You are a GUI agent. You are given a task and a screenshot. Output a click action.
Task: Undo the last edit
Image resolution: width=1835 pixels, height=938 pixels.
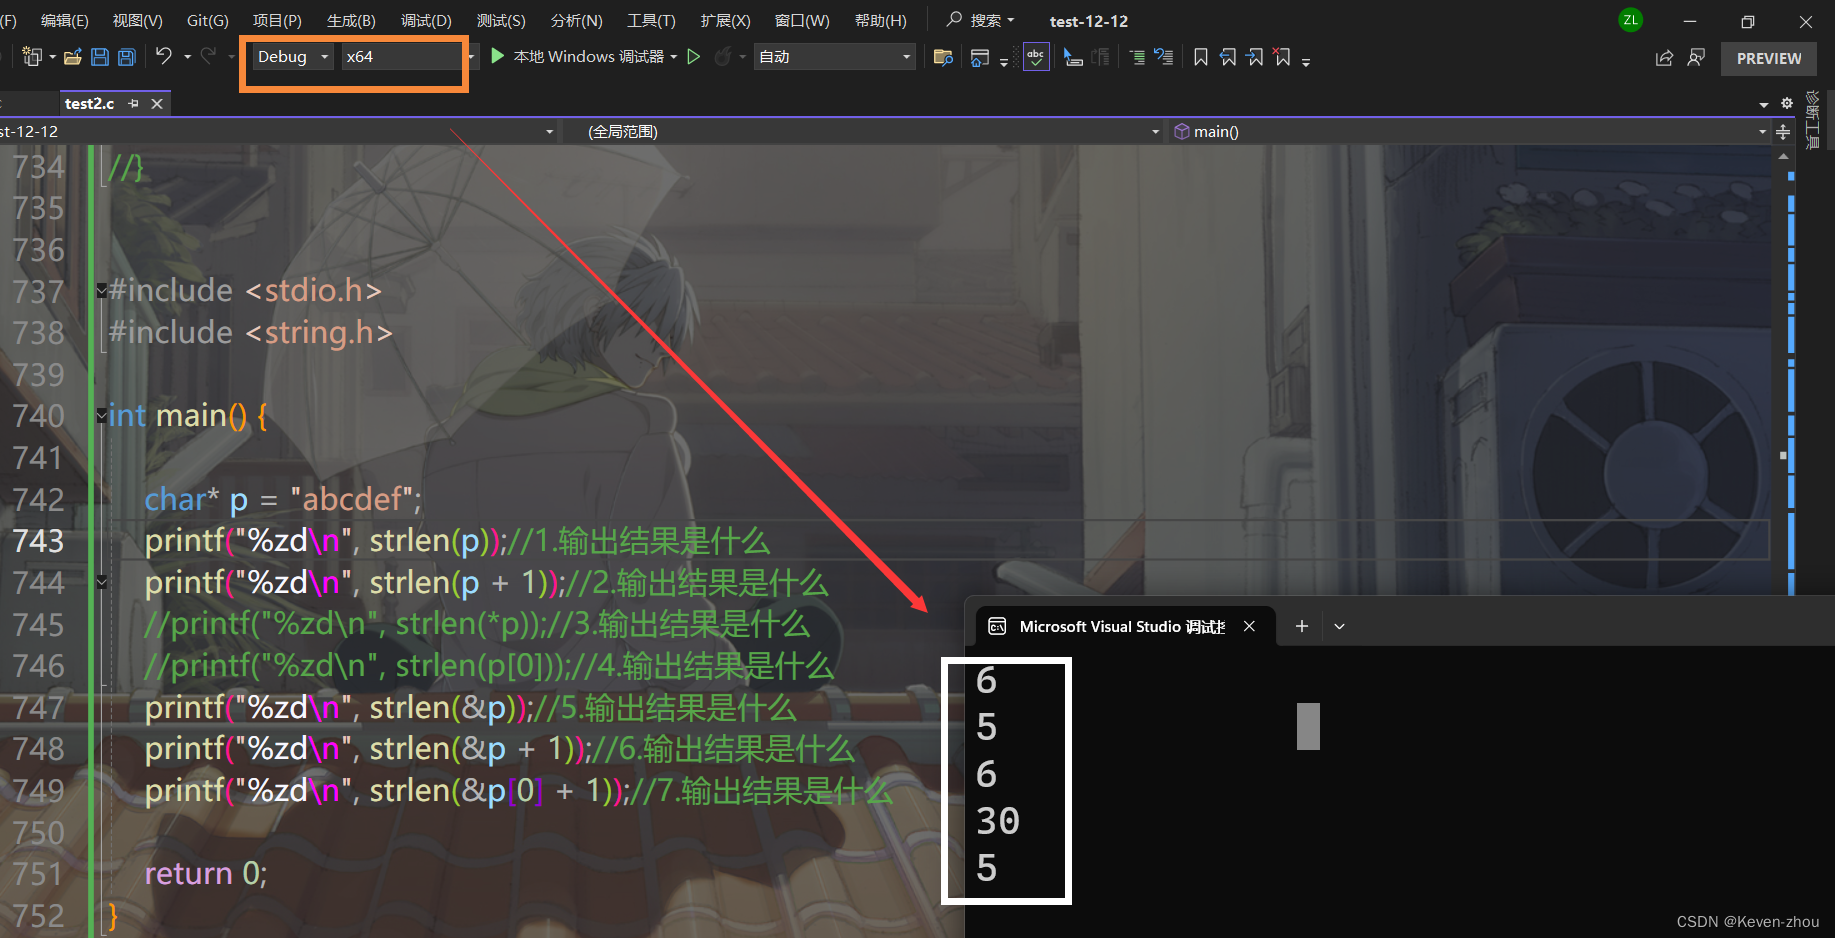(x=164, y=56)
